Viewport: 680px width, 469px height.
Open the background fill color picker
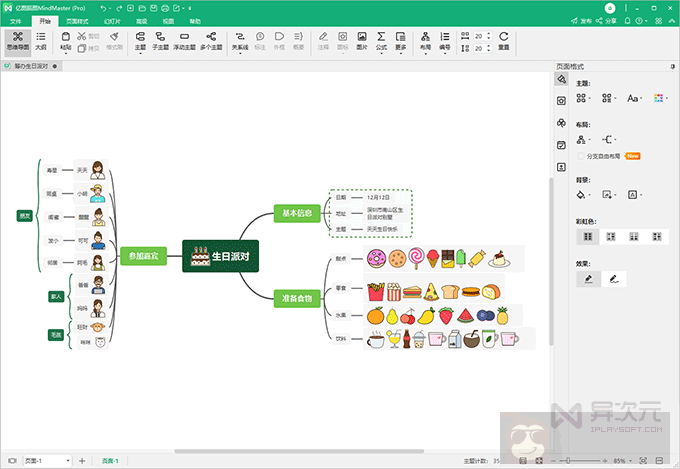(x=583, y=194)
